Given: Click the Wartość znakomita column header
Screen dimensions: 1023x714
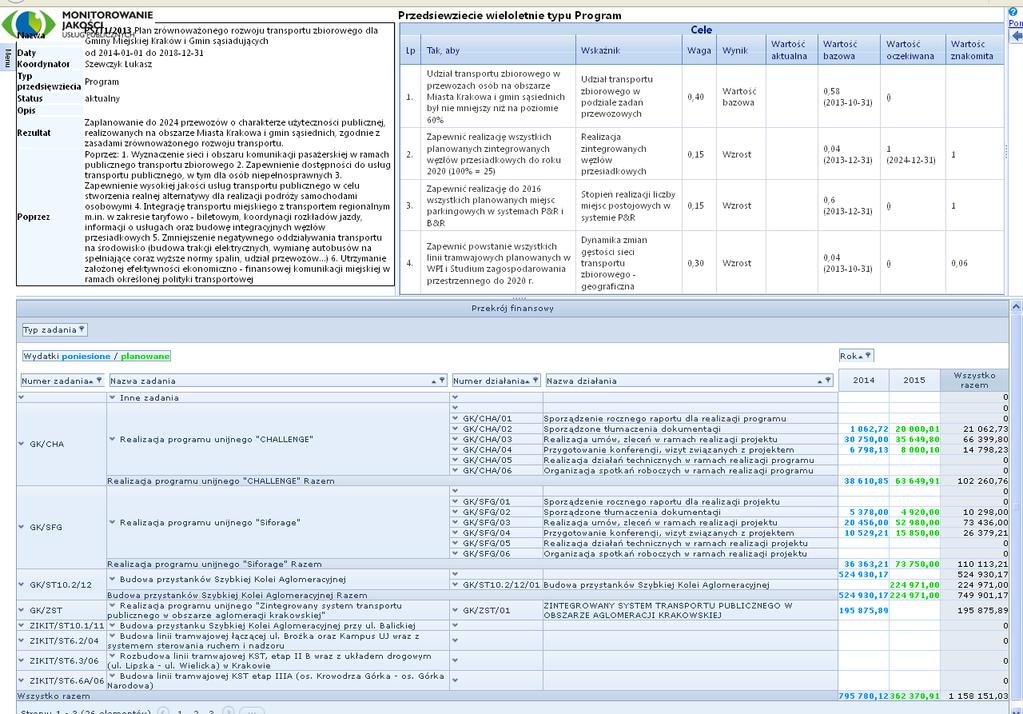Looking at the screenshot, I should 975,50.
